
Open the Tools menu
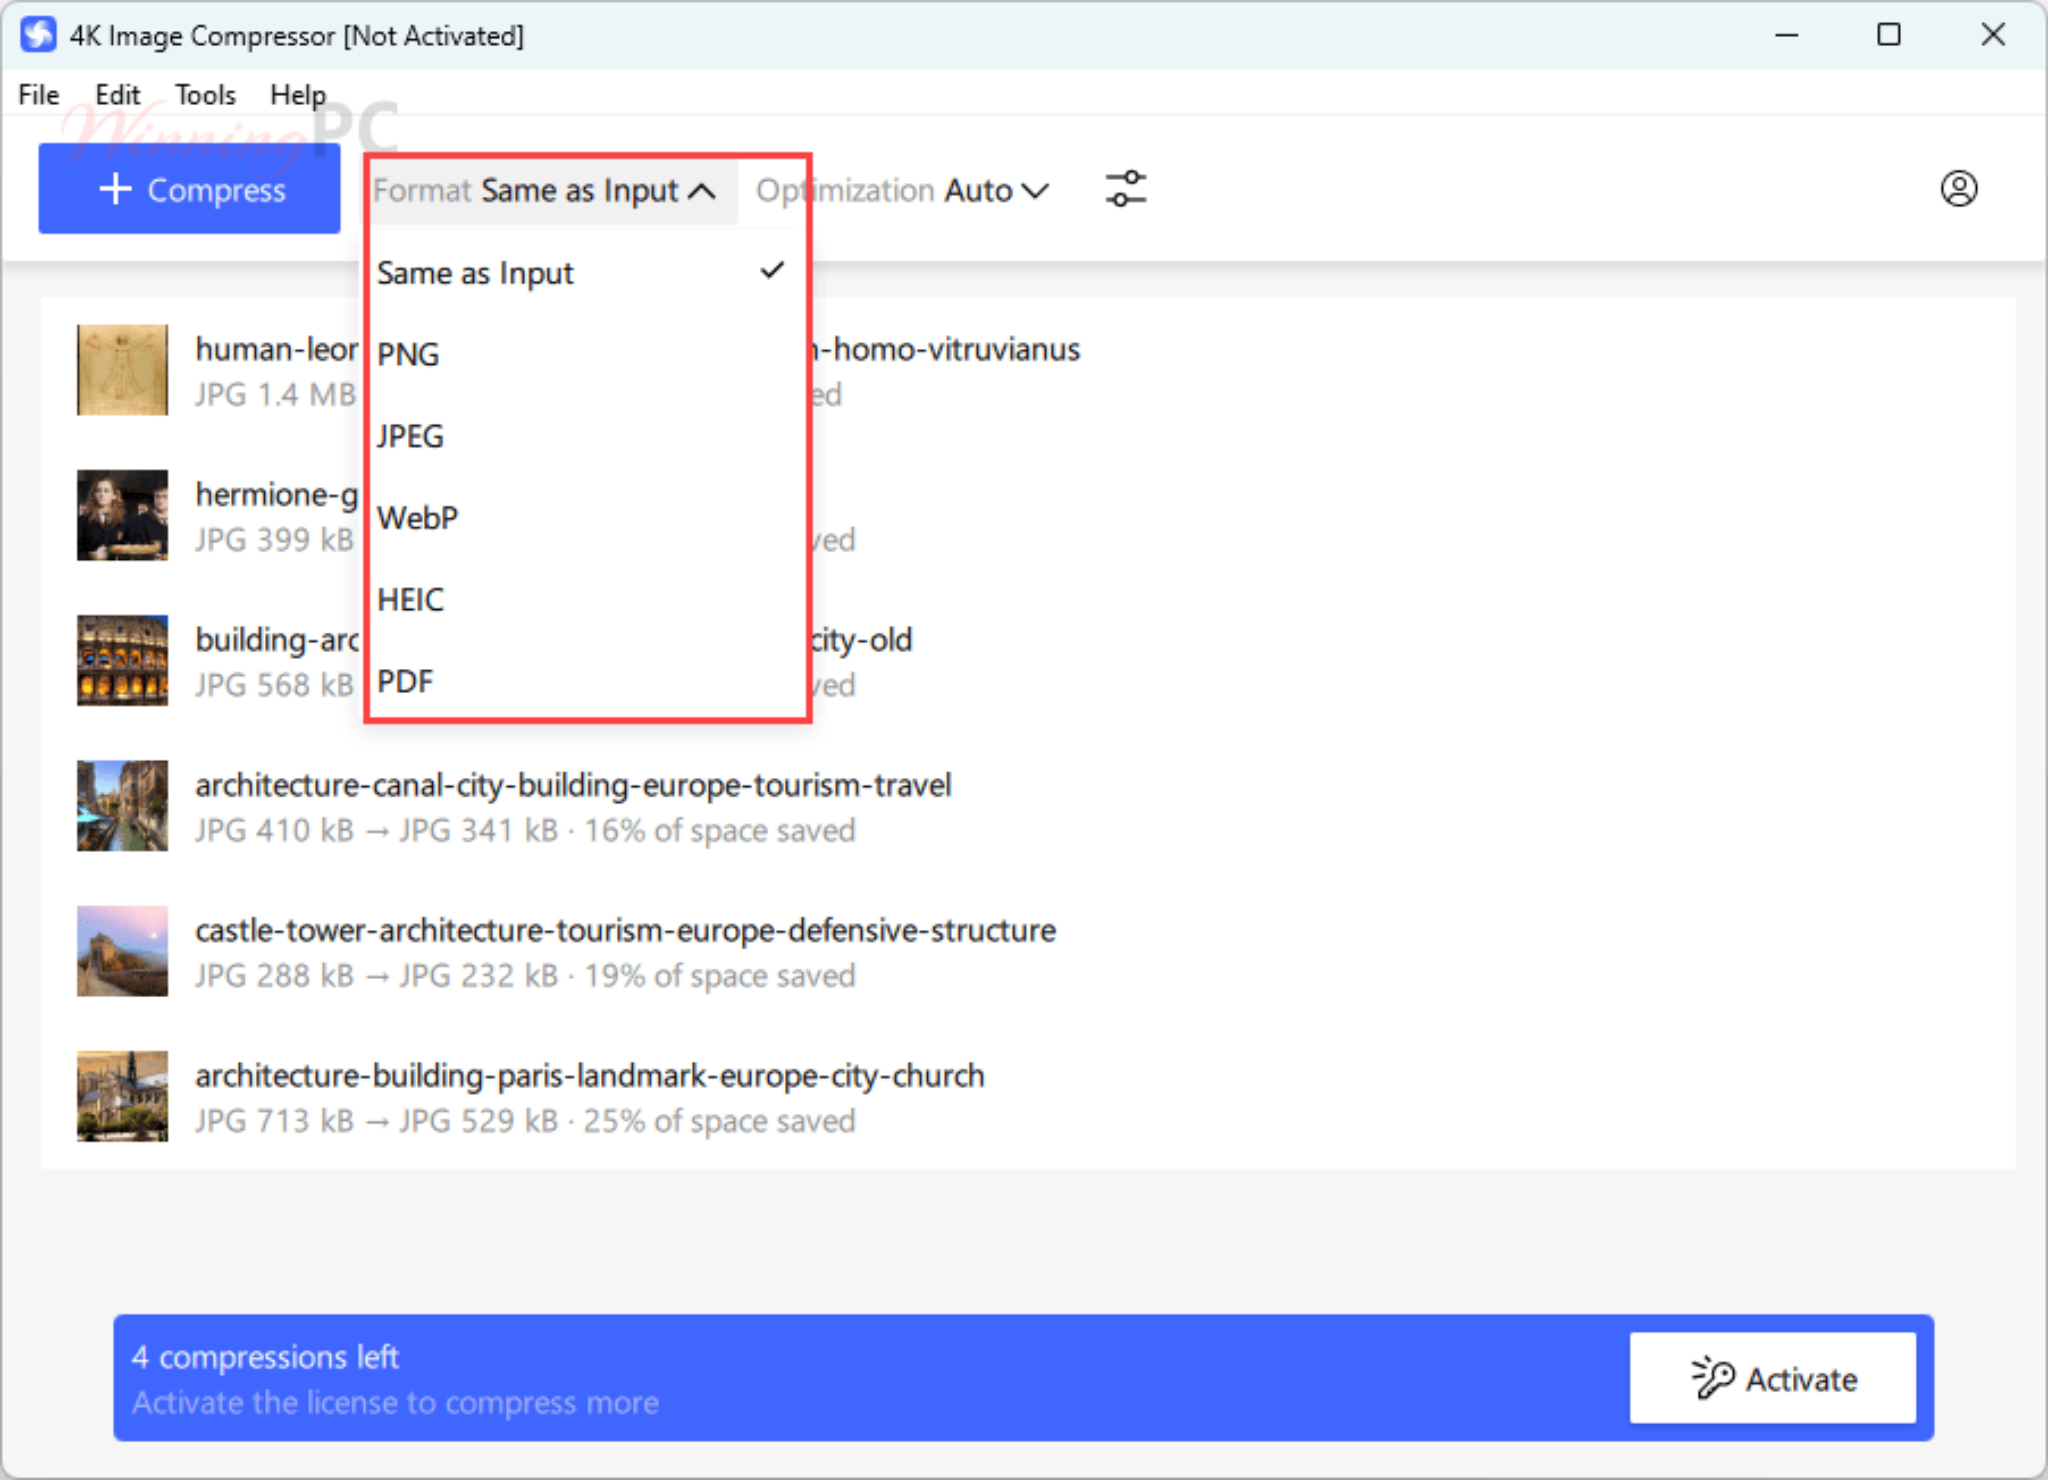click(205, 95)
